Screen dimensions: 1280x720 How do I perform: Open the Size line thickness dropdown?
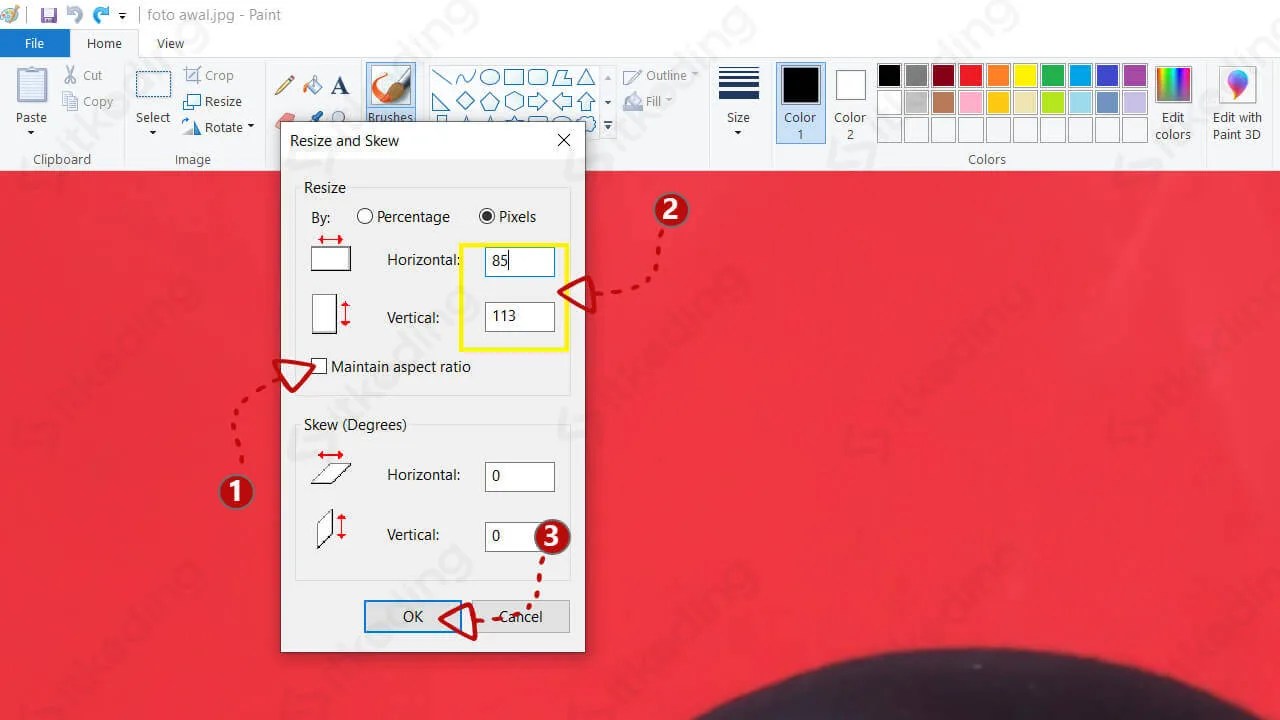pos(739,101)
